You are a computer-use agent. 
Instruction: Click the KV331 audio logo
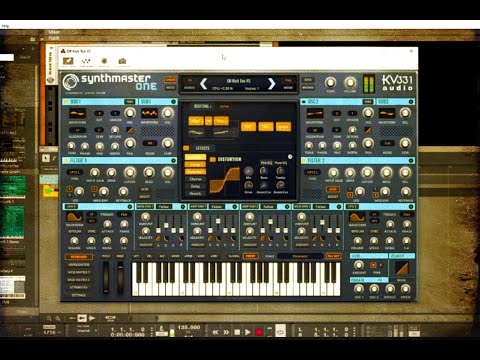tap(397, 83)
